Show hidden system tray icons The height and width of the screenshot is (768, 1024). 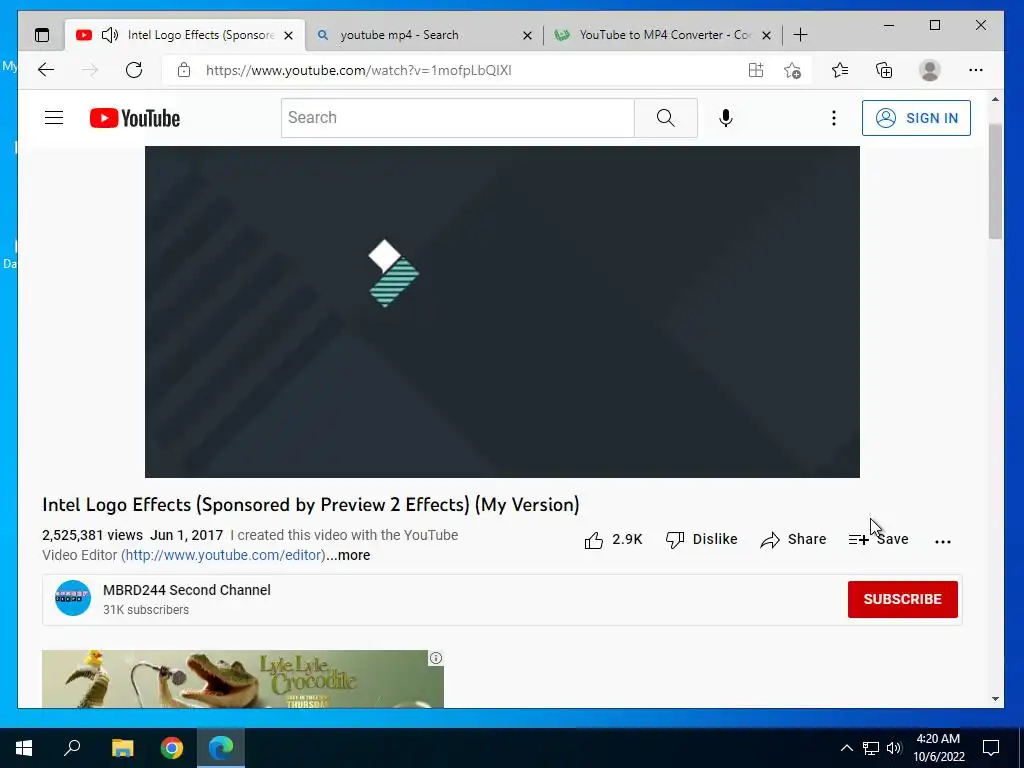tap(846, 748)
